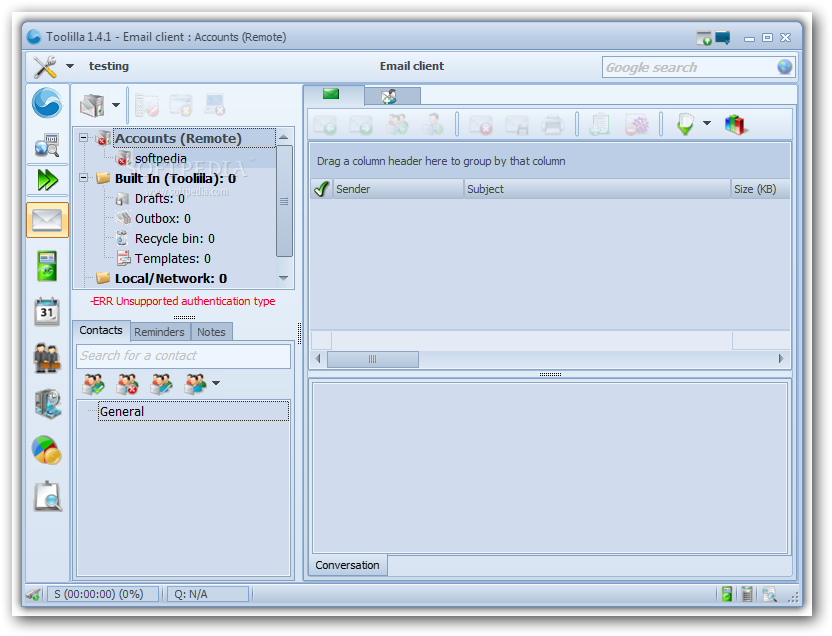832x636 pixels.
Task: Click the mail server accounts icon in folder toolbar
Action: [92, 105]
